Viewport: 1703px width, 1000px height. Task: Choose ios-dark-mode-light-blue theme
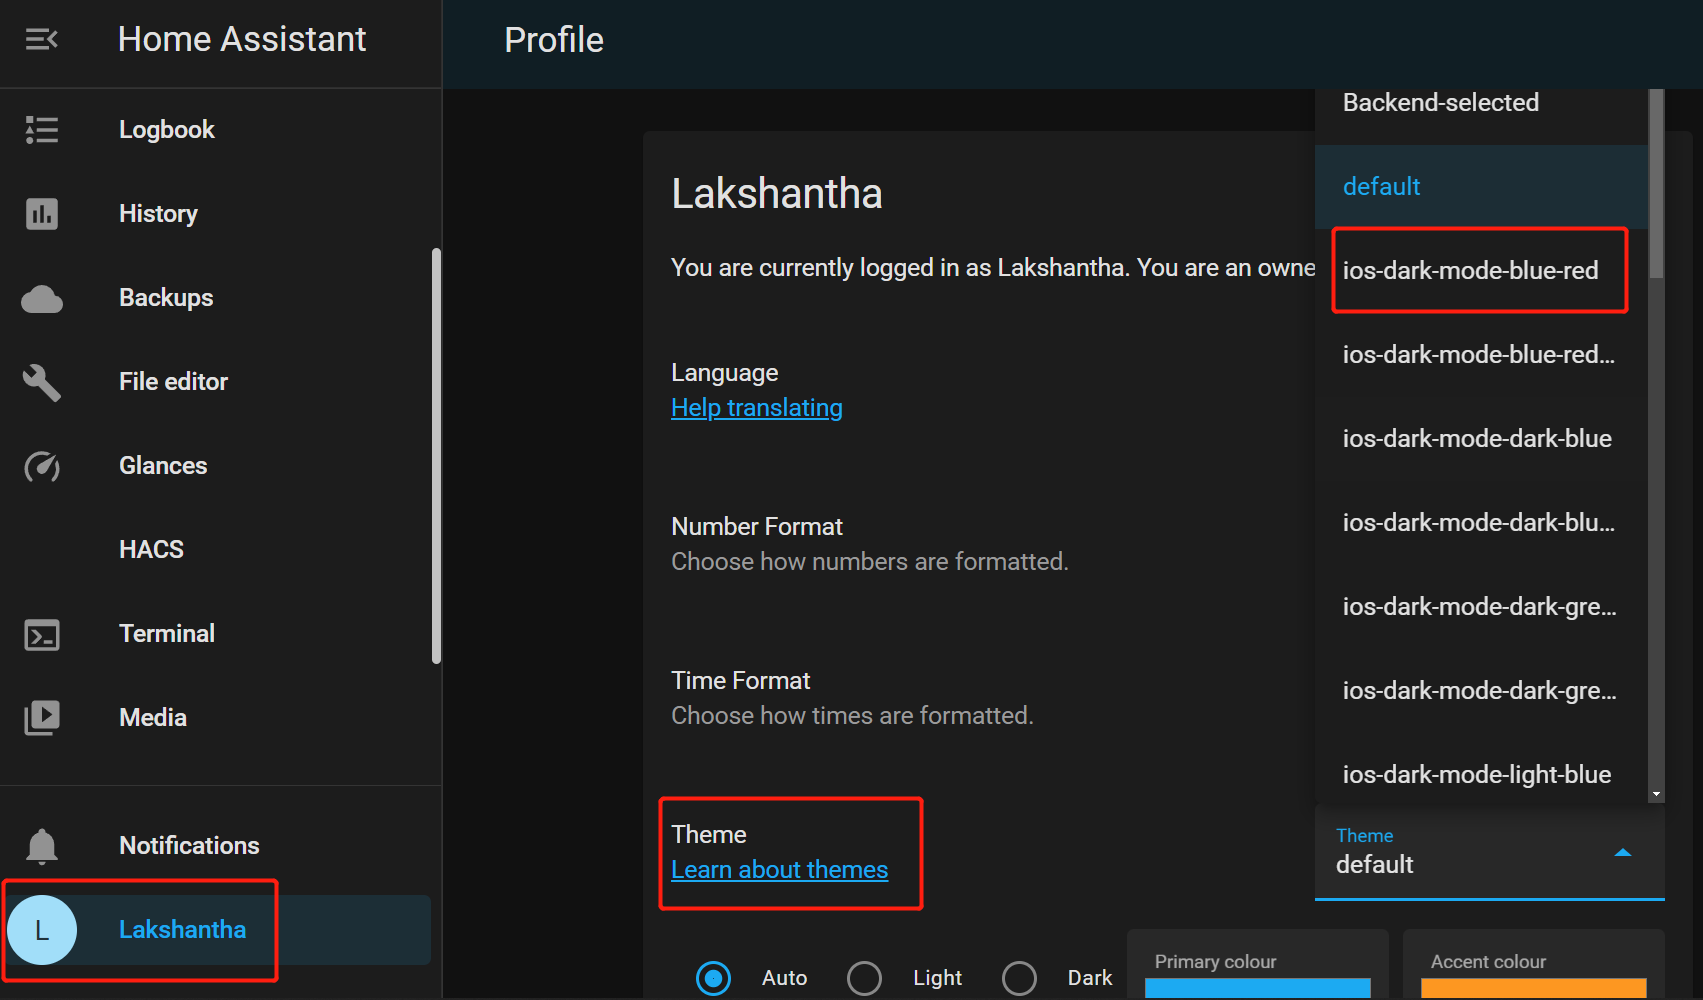1481,775
